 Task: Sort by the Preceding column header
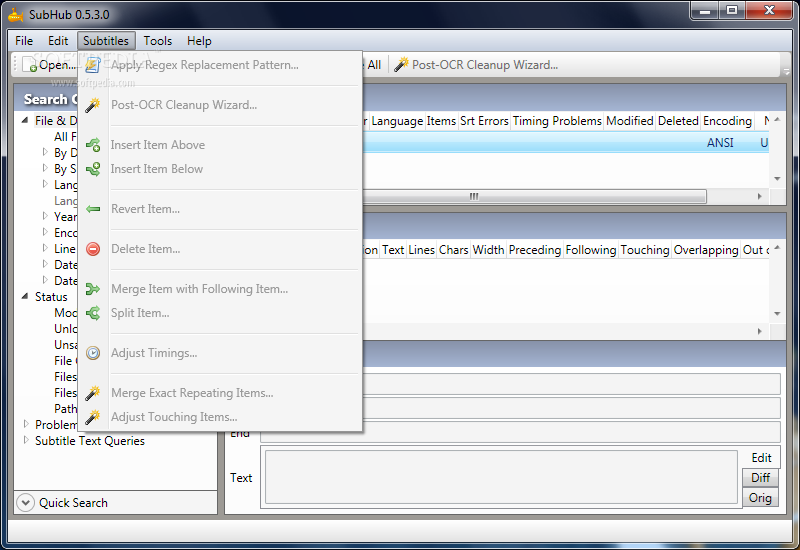[535, 250]
